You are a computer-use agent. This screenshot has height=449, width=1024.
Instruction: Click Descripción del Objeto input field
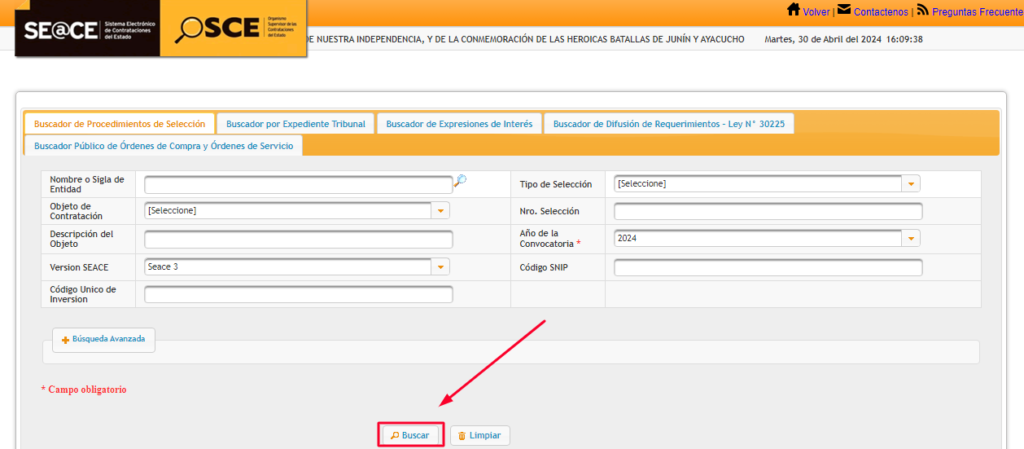tap(298, 240)
